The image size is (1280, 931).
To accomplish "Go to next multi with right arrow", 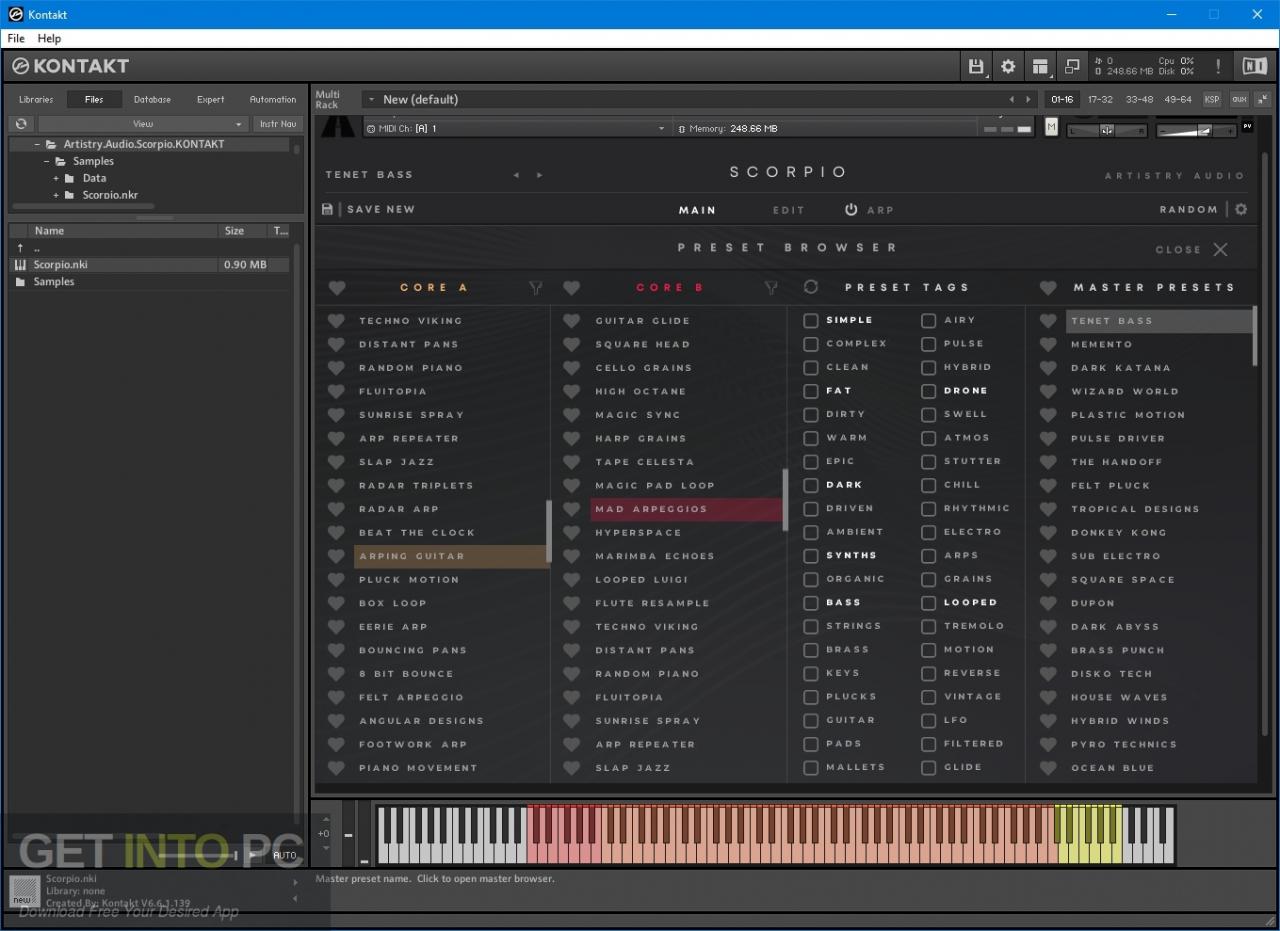I will 1029,99.
